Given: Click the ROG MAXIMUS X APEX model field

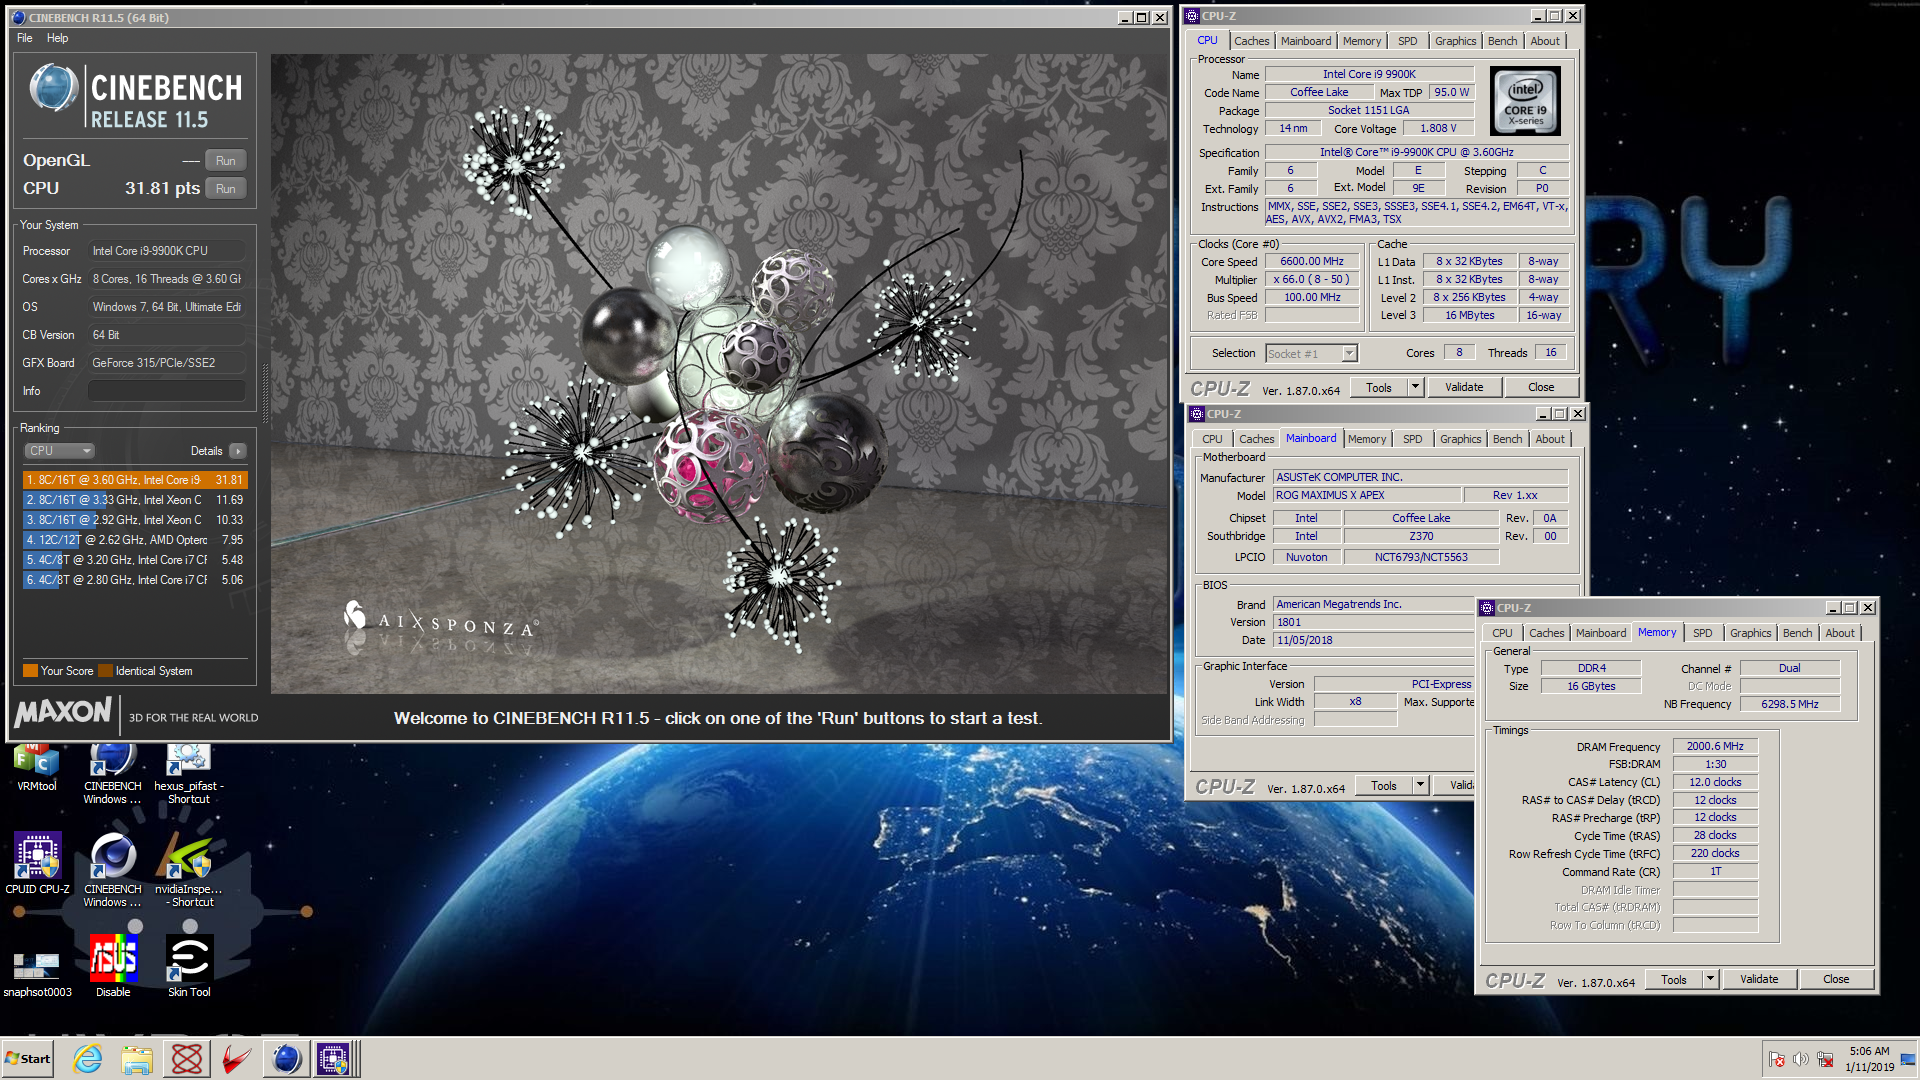Looking at the screenshot, I should pyautogui.click(x=1366, y=496).
